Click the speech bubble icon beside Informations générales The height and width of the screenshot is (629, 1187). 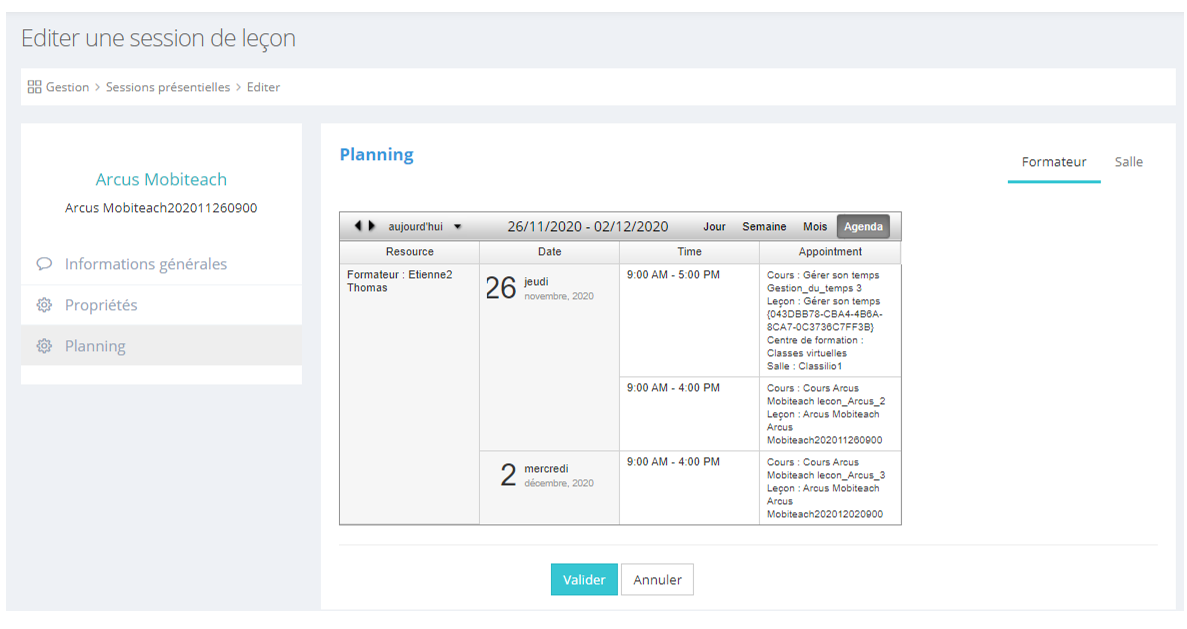click(44, 264)
